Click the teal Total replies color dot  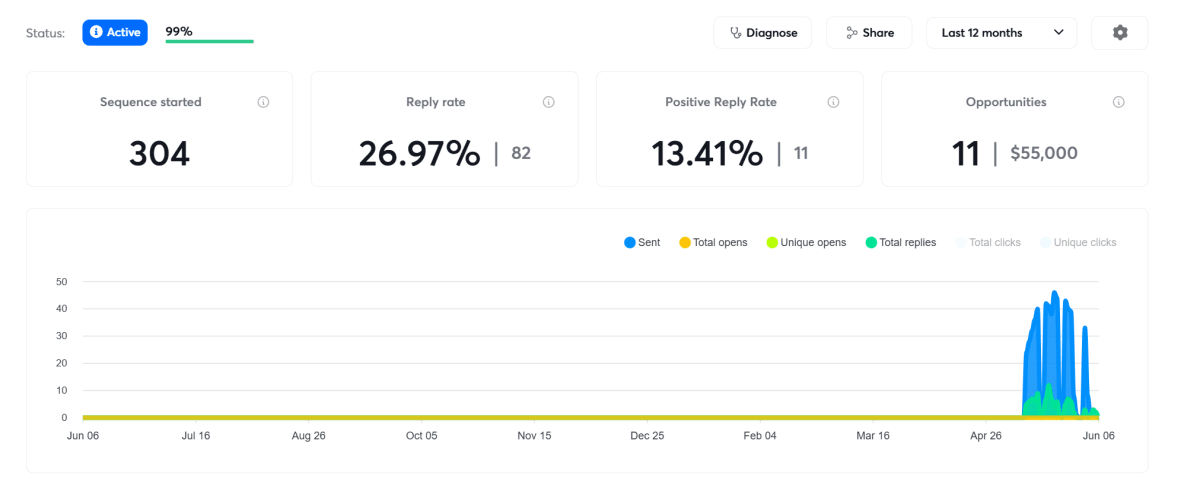click(871, 243)
